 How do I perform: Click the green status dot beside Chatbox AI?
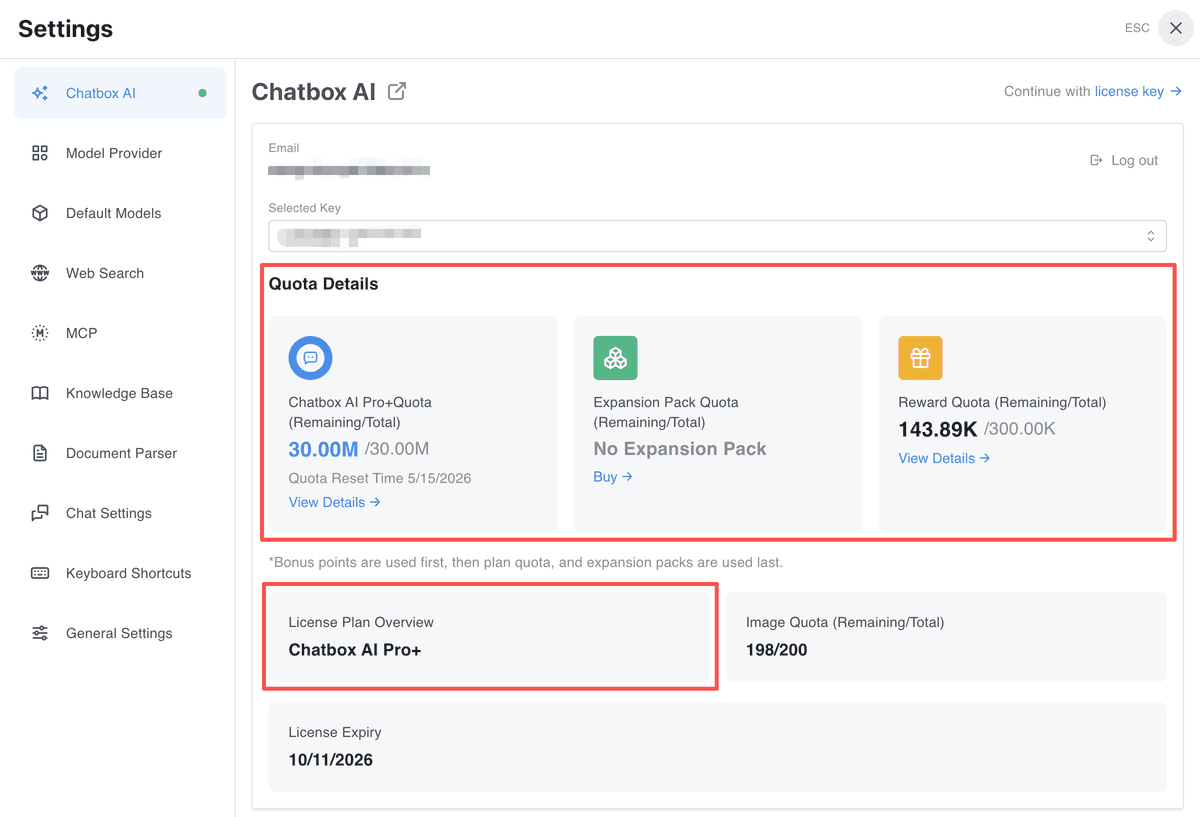[203, 93]
